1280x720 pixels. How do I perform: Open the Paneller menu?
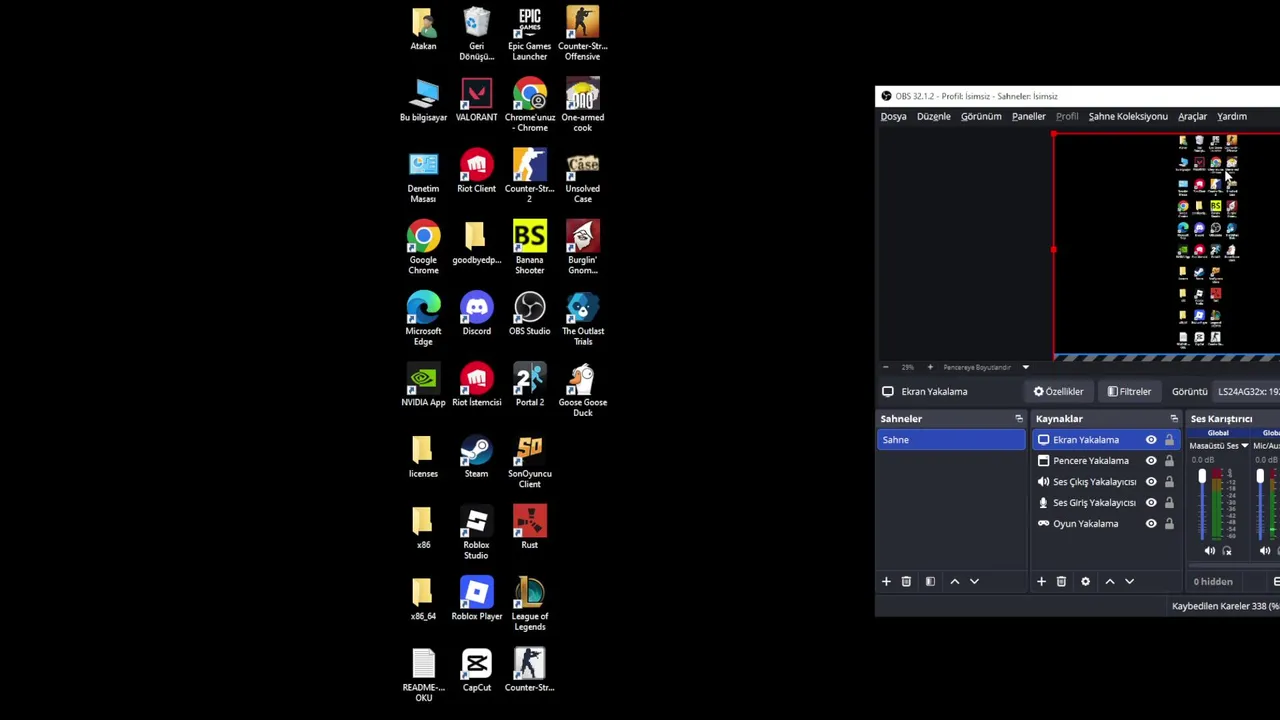(1028, 116)
